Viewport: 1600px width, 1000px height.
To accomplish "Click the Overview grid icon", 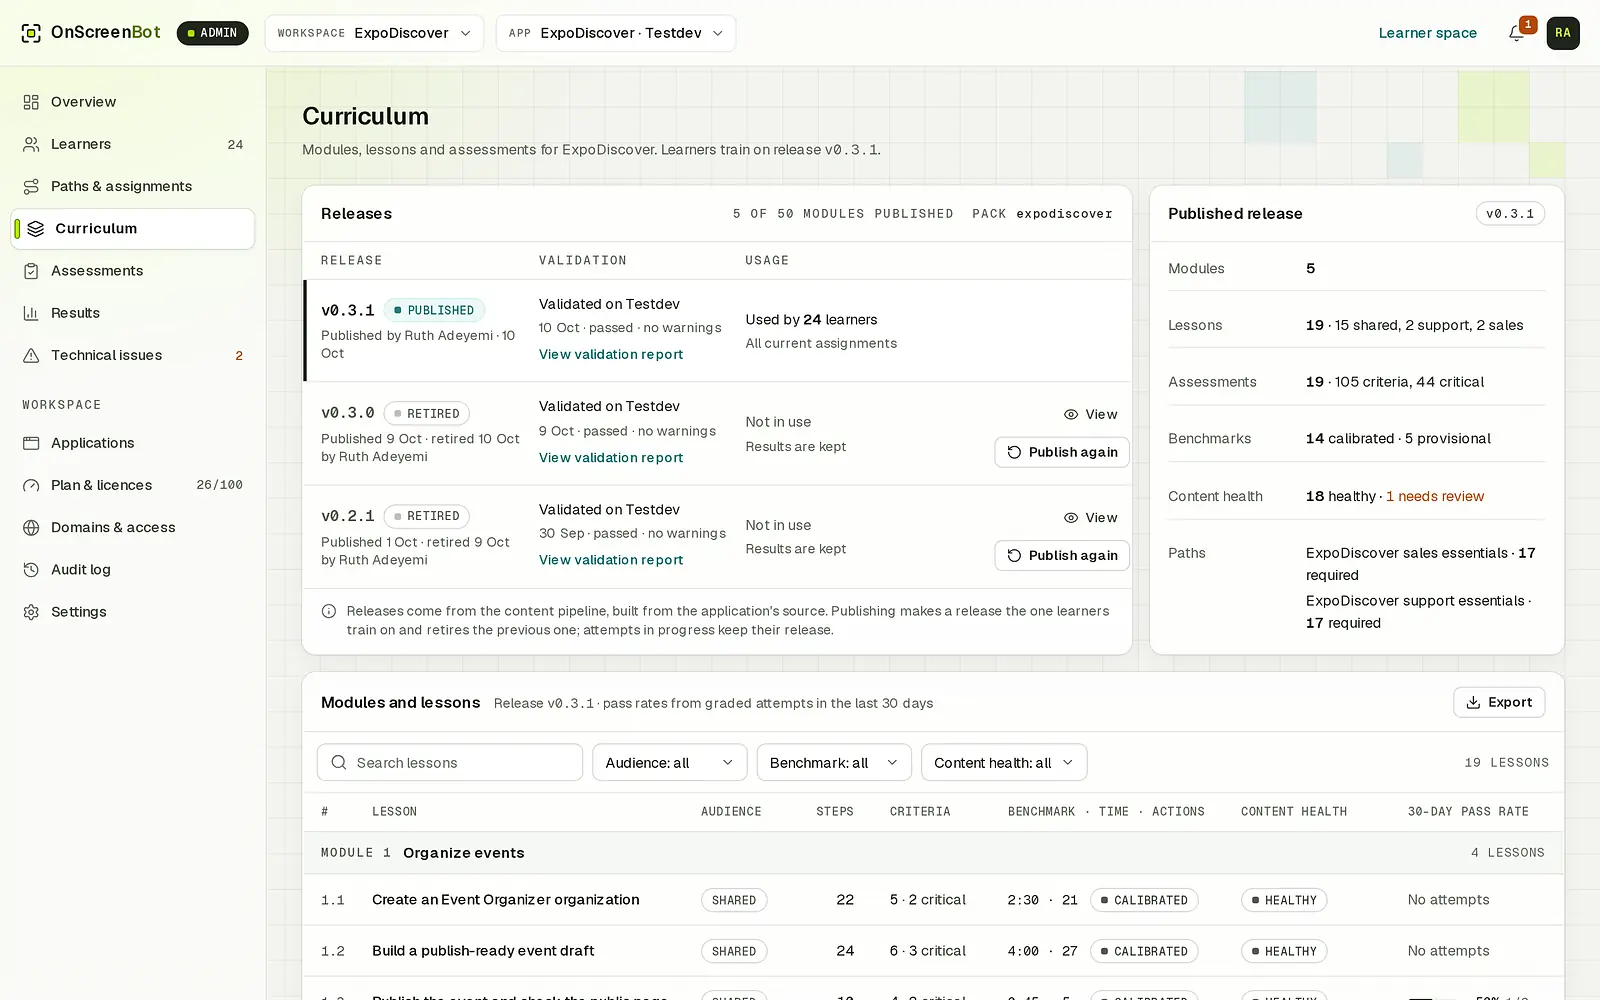I will (x=31, y=102).
